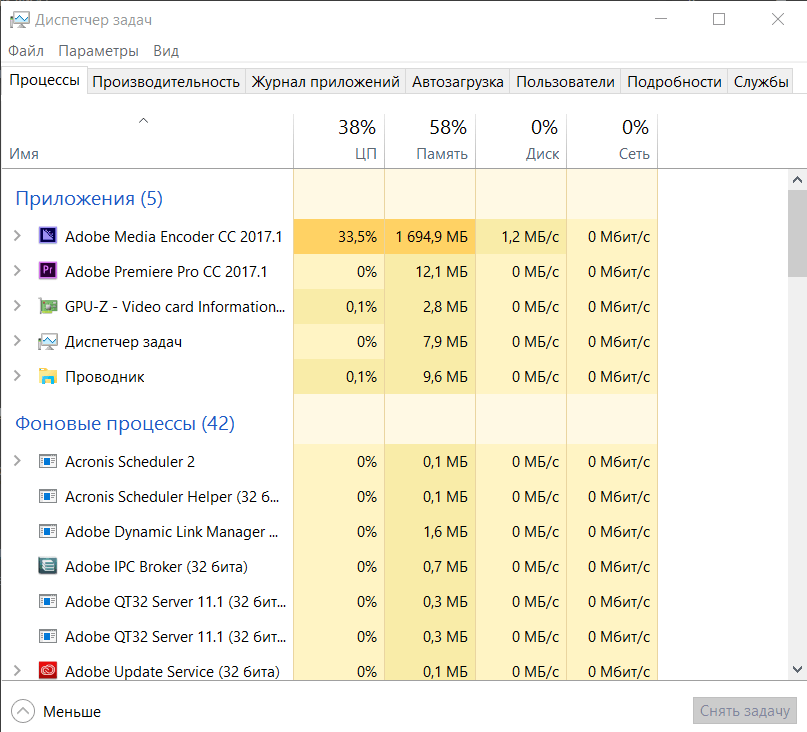The height and width of the screenshot is (732, 807).
Task: Click the 1 694,9 МБ memory cell
Action: pyautogui.click(x=430, y=236)
